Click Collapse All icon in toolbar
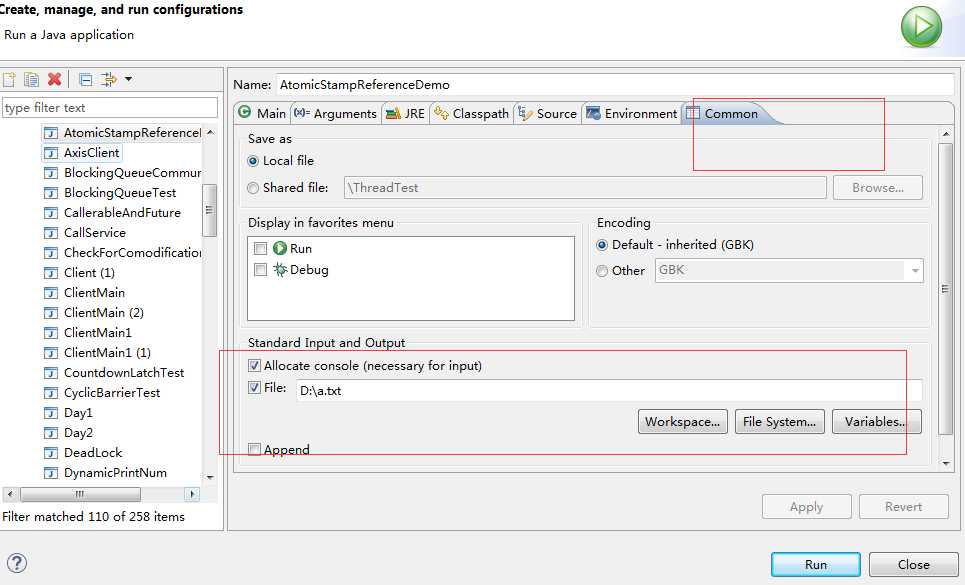The image size is (965, 585). point(86,79)
